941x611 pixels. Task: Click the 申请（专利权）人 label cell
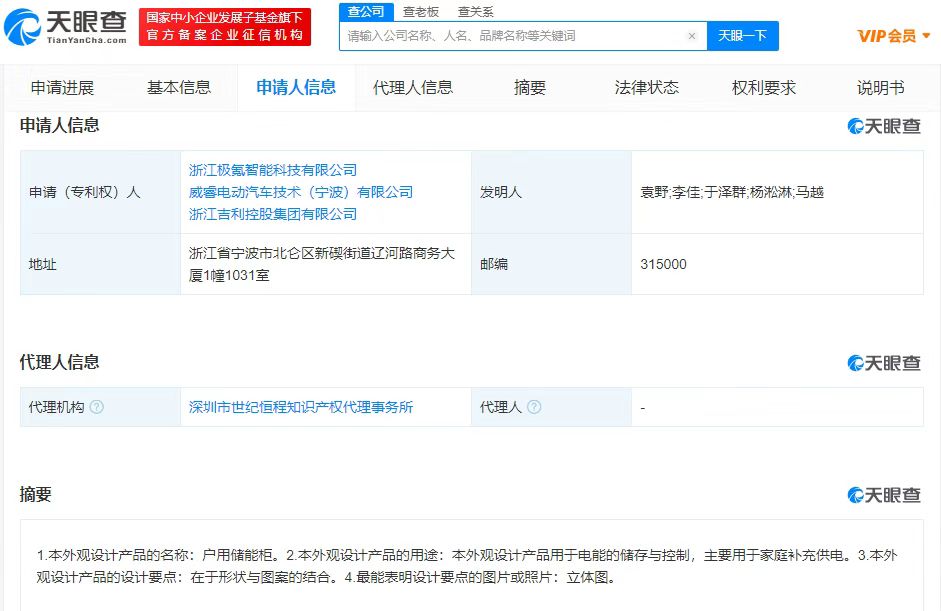pyautogui.click(x=100, y=192)
